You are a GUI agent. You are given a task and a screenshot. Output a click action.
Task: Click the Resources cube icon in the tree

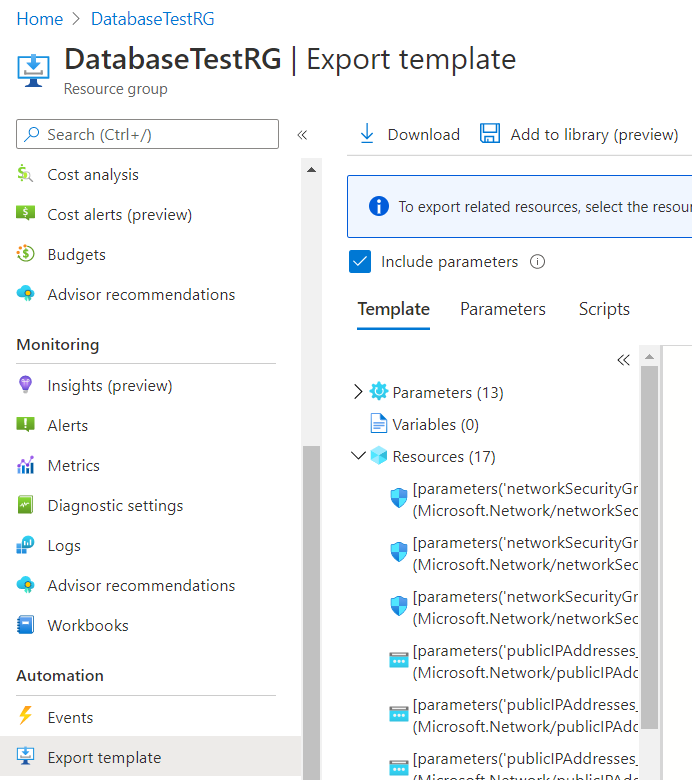pyautogui.click(x=379, y=455)
